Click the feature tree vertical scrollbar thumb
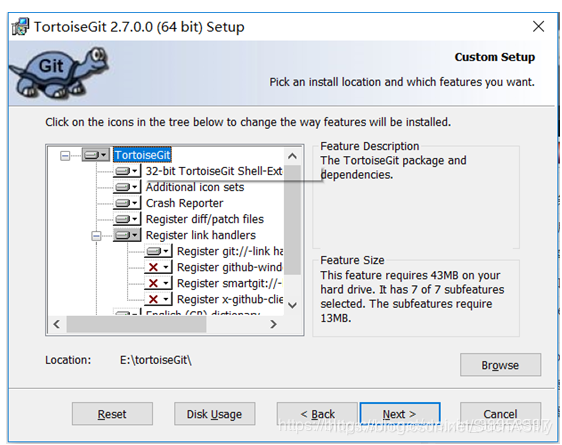The image size is (562, 445). (292, 220)
